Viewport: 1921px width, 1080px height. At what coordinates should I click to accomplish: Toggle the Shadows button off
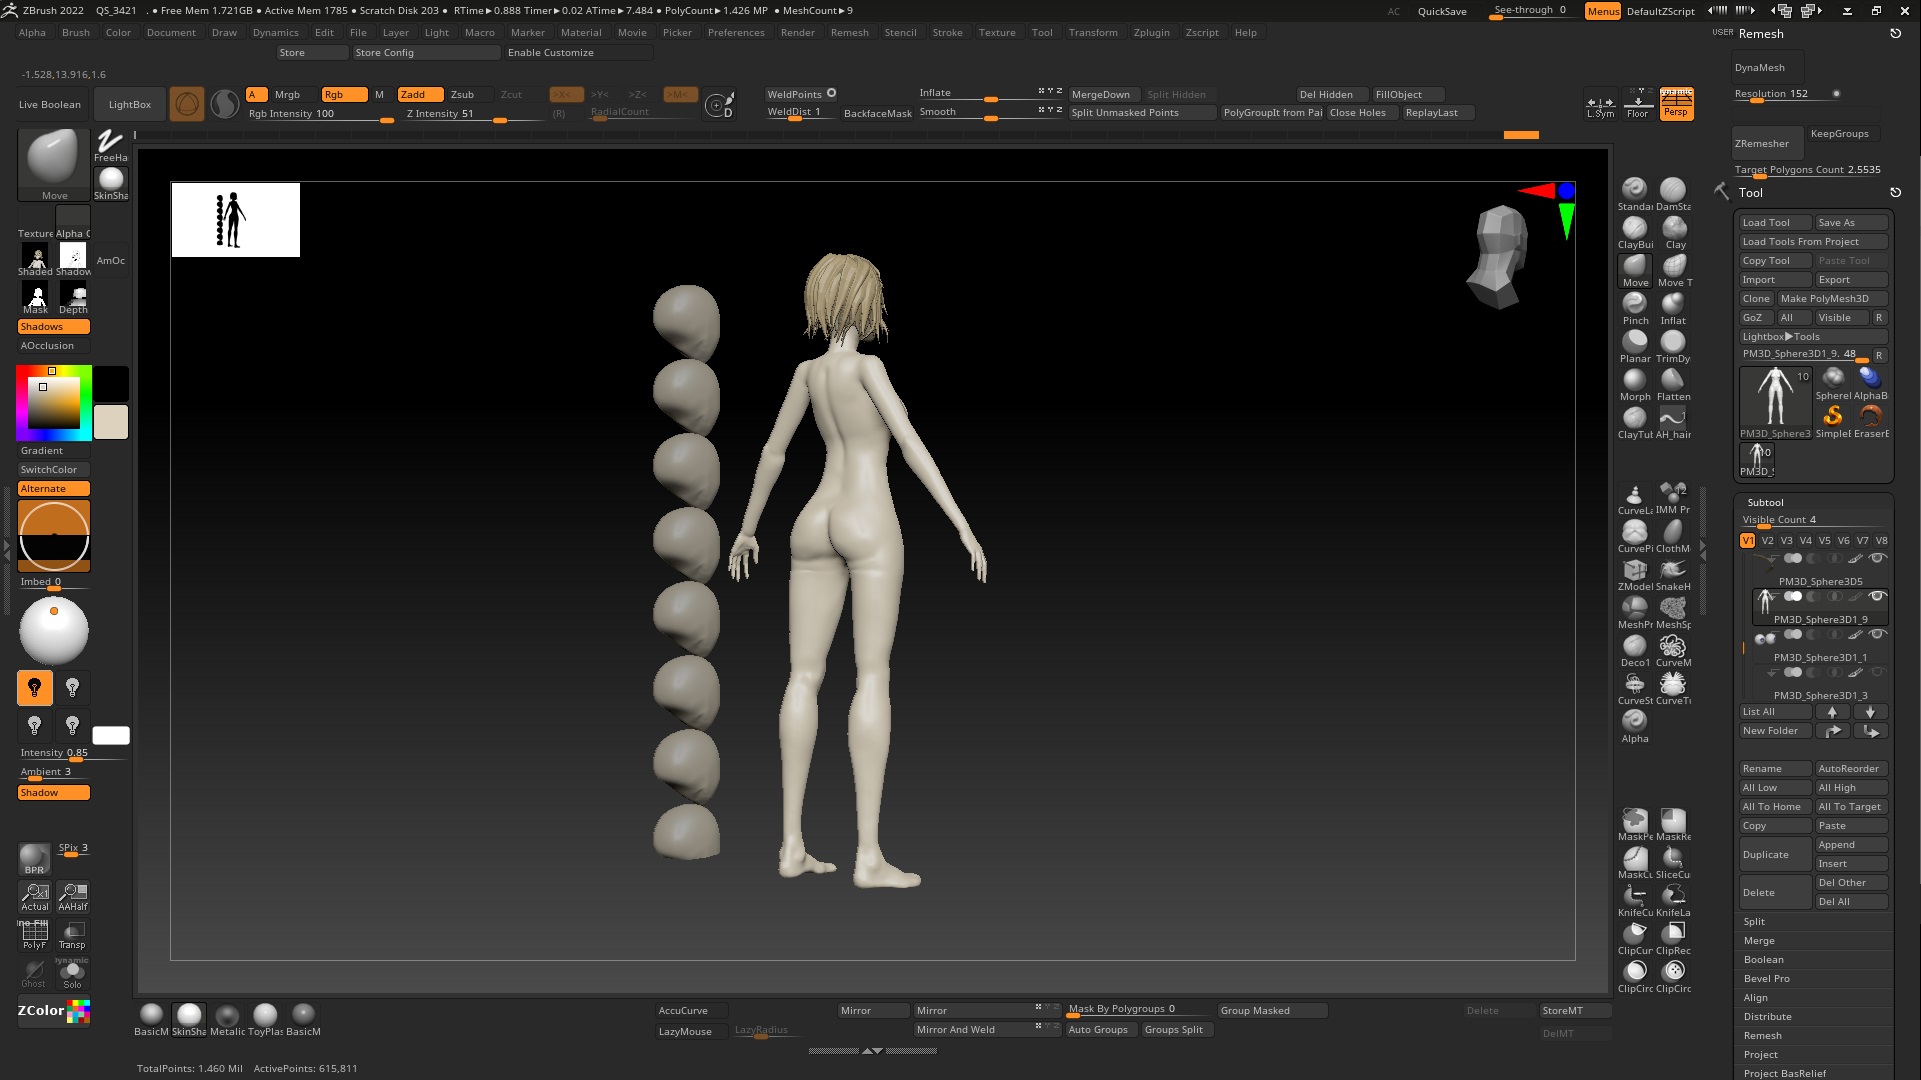[54, 327]
